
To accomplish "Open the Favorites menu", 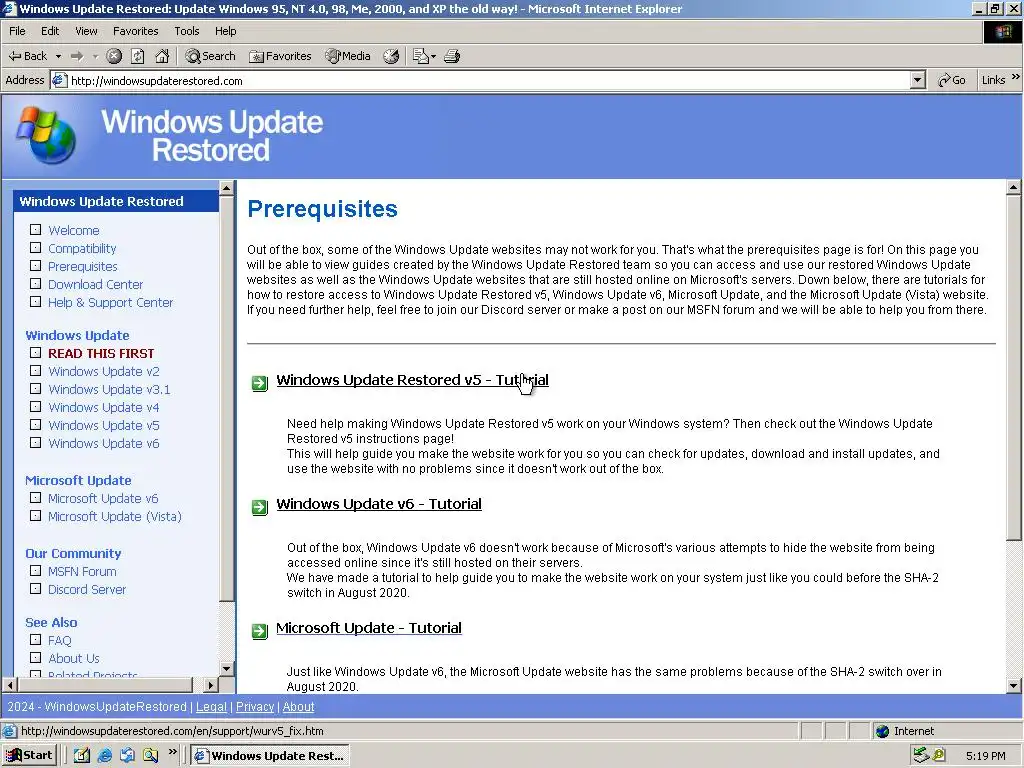I will tap(135, 31).
